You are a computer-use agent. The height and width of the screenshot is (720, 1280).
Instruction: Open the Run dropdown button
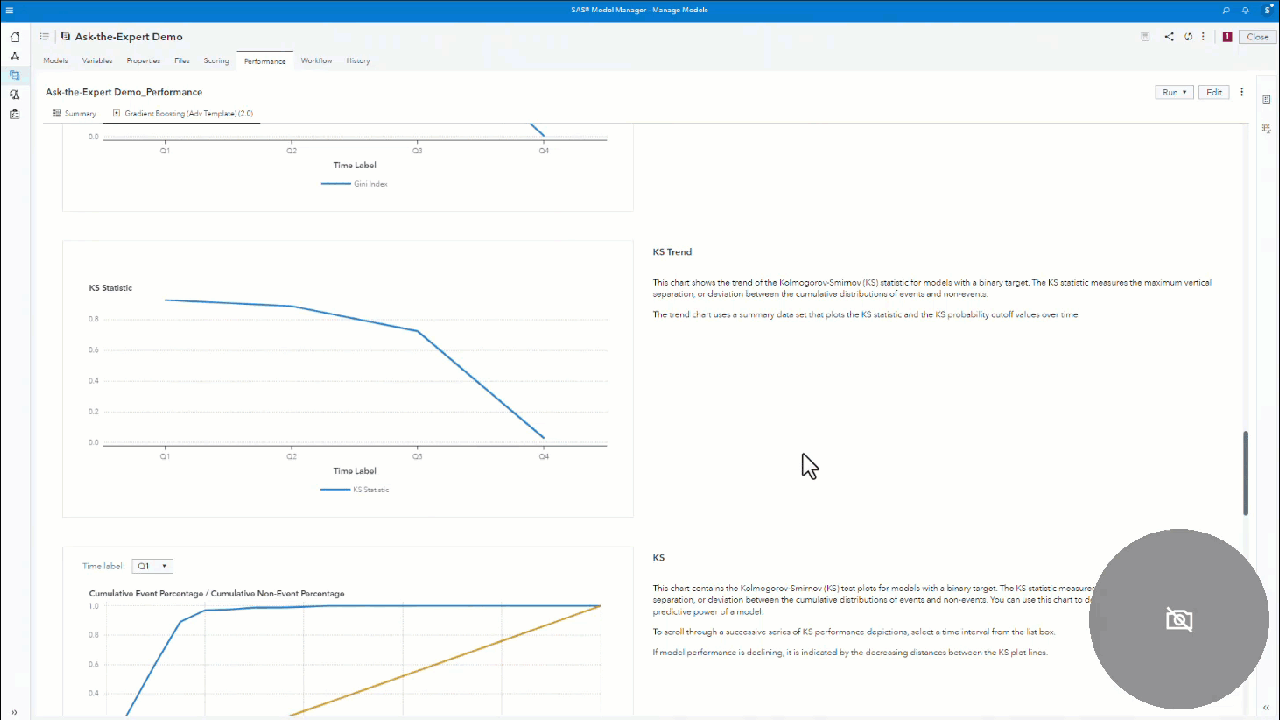pos(1174,92)
